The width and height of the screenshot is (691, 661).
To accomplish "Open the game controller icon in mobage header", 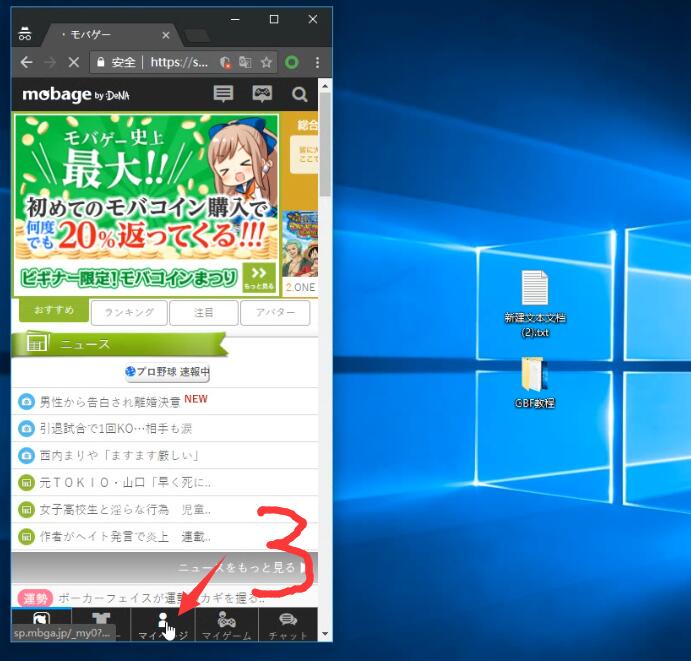I will (x=262, y=94).
